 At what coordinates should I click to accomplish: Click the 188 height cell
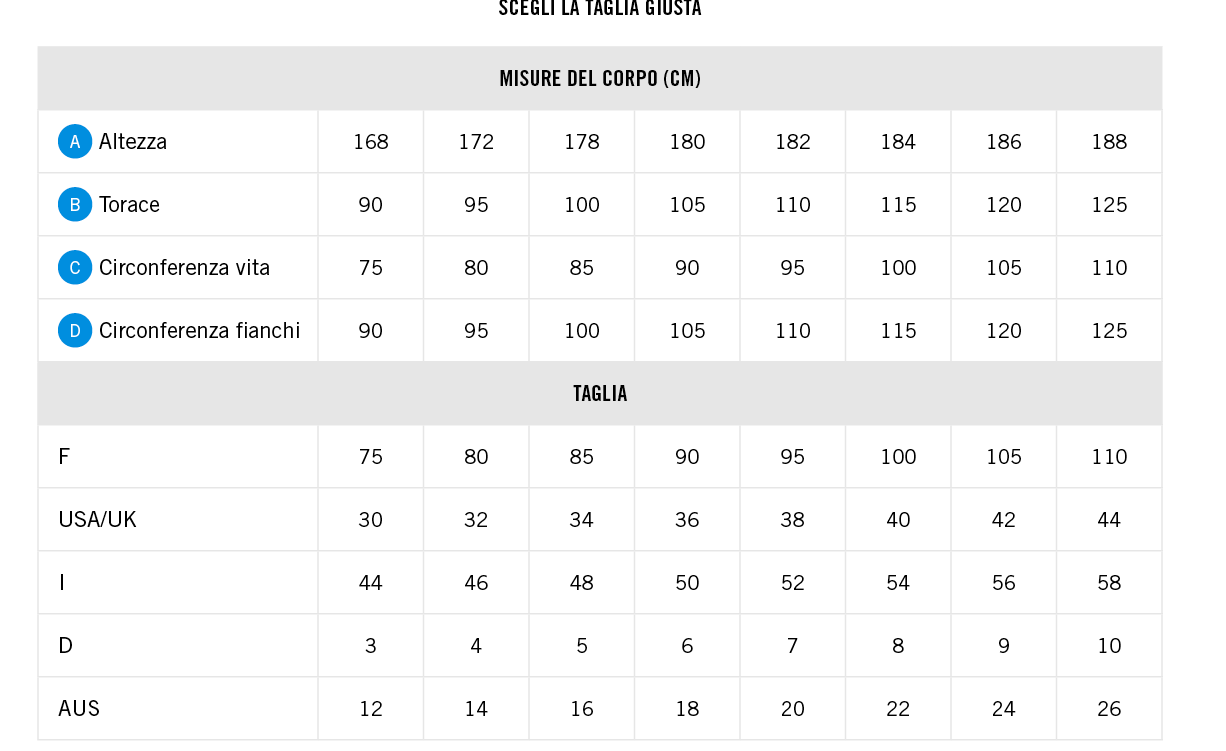1109,141
